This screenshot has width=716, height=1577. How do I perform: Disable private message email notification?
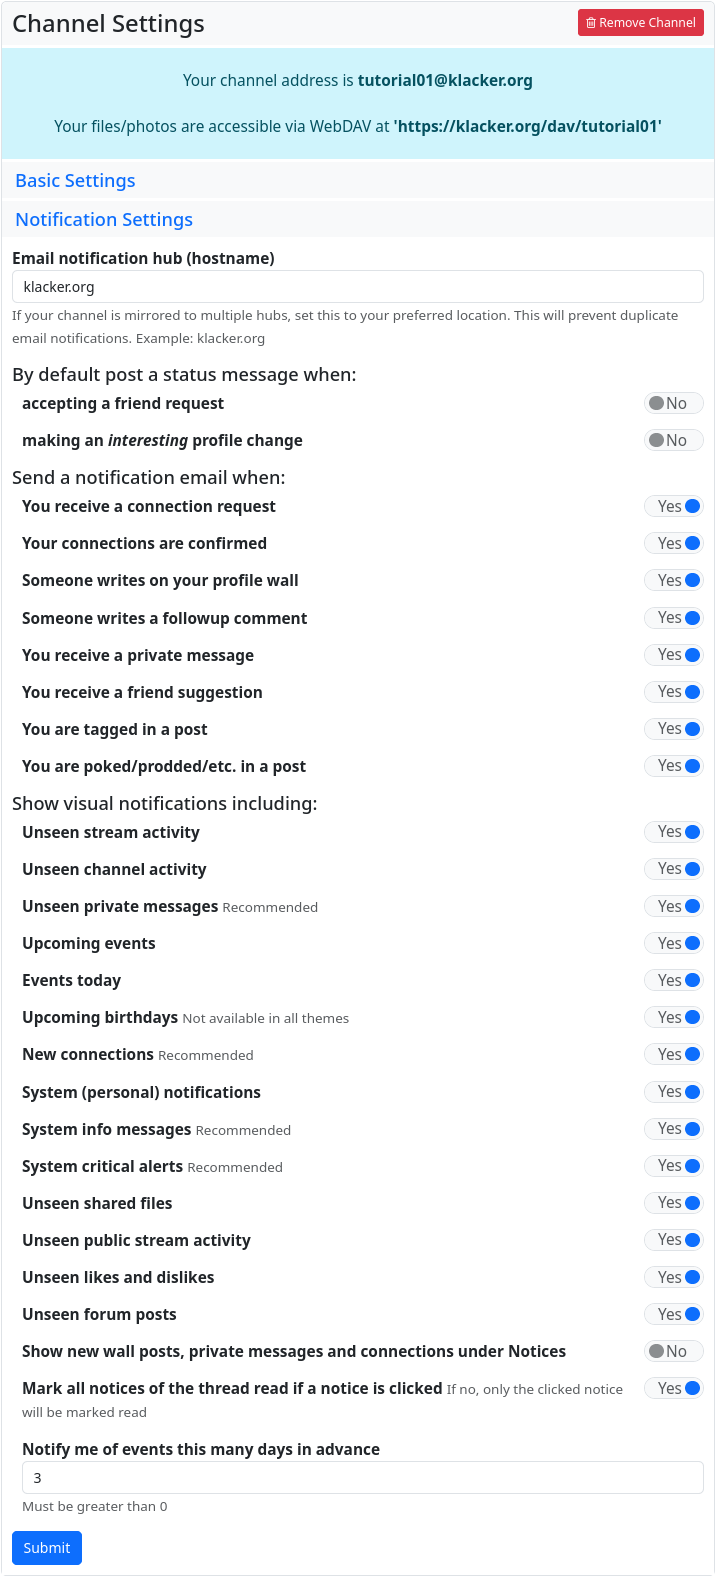673,655
